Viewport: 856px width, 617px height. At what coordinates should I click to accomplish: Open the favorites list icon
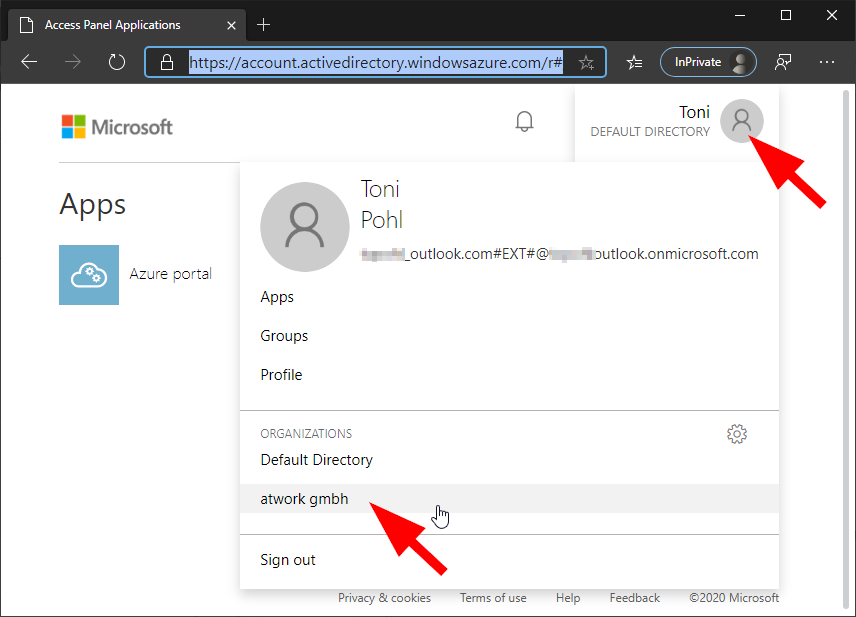click(634, 62)
